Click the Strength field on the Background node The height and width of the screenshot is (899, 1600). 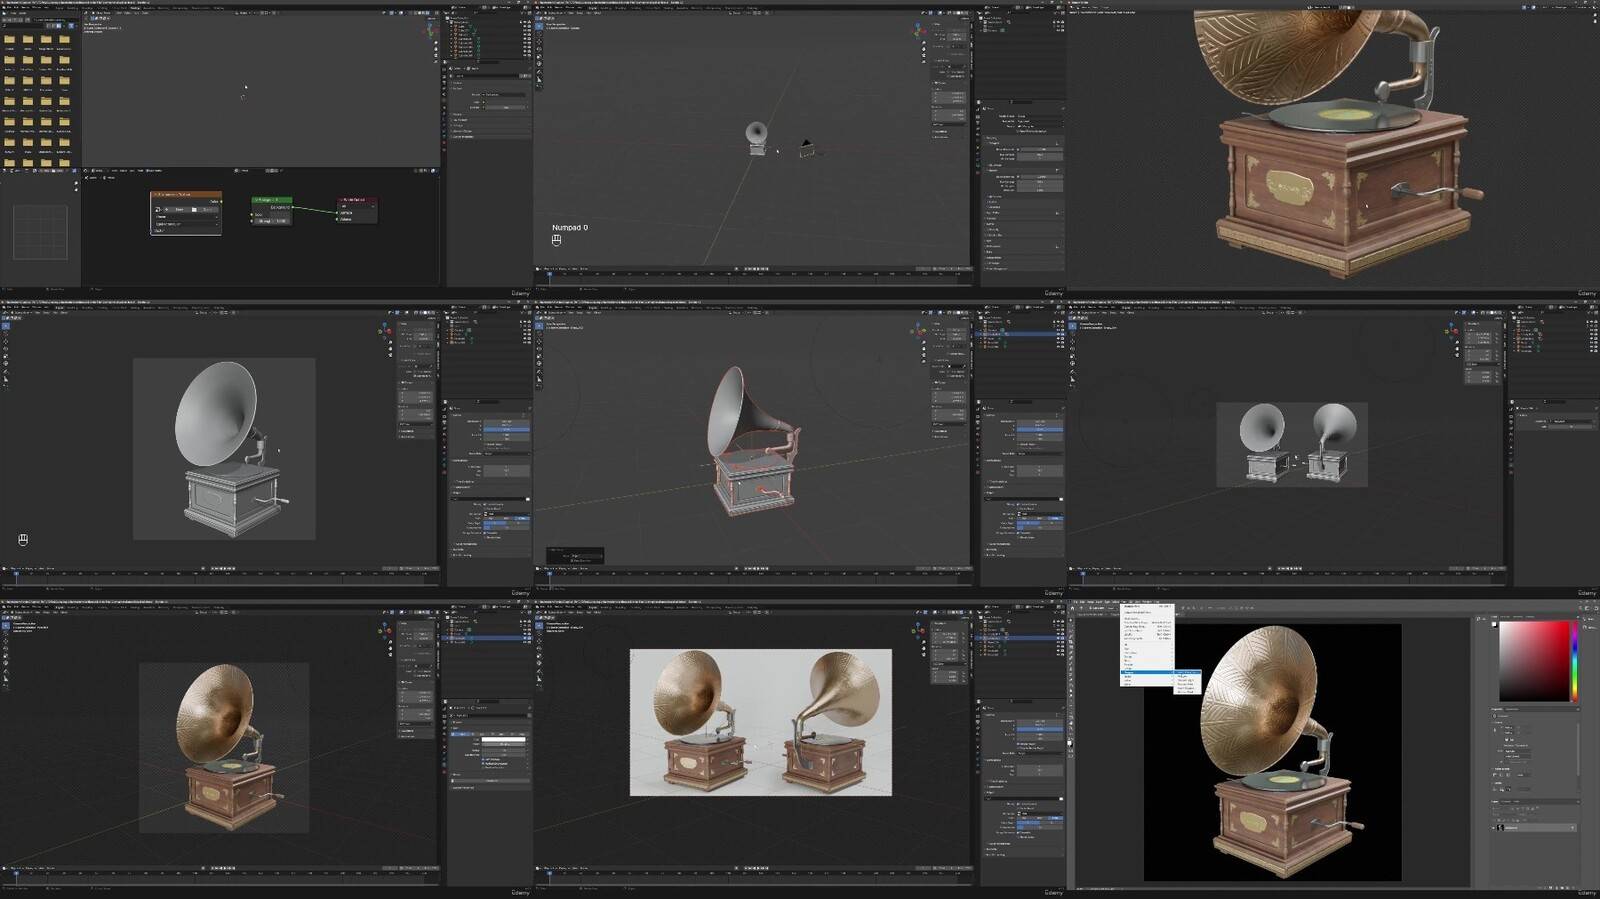tap(272, 221)
